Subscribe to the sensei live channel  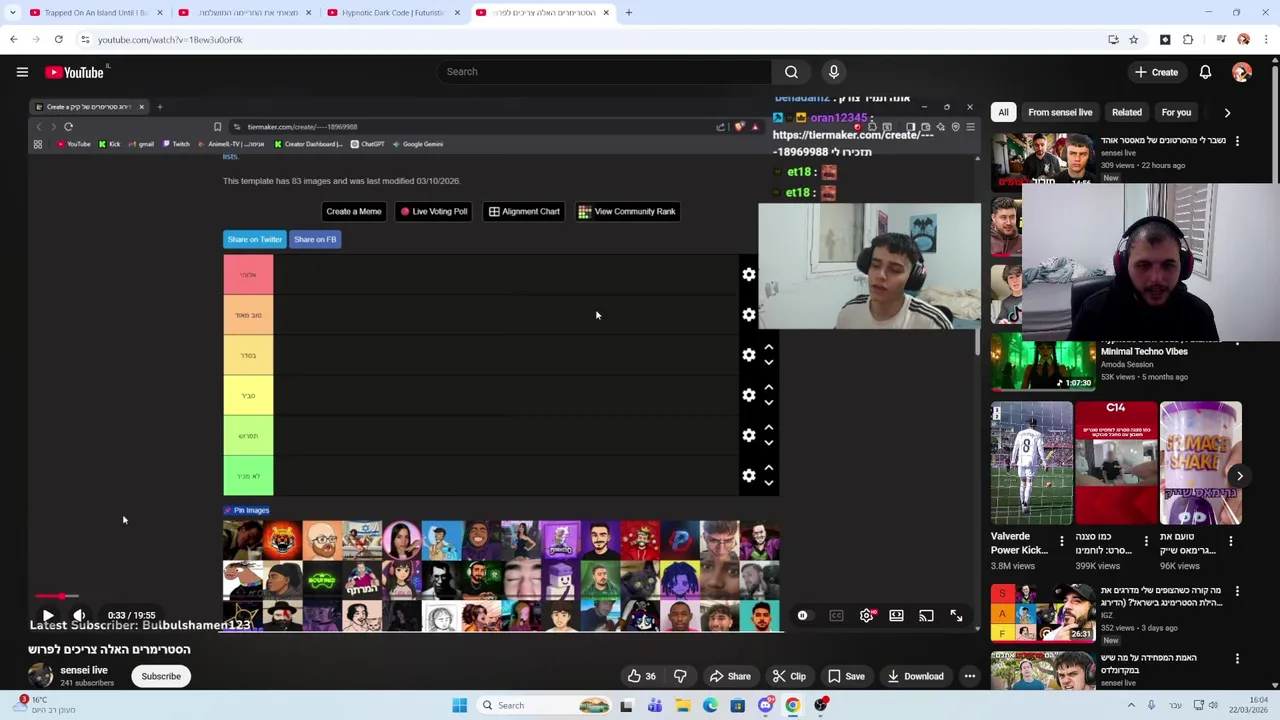(161, 676)
